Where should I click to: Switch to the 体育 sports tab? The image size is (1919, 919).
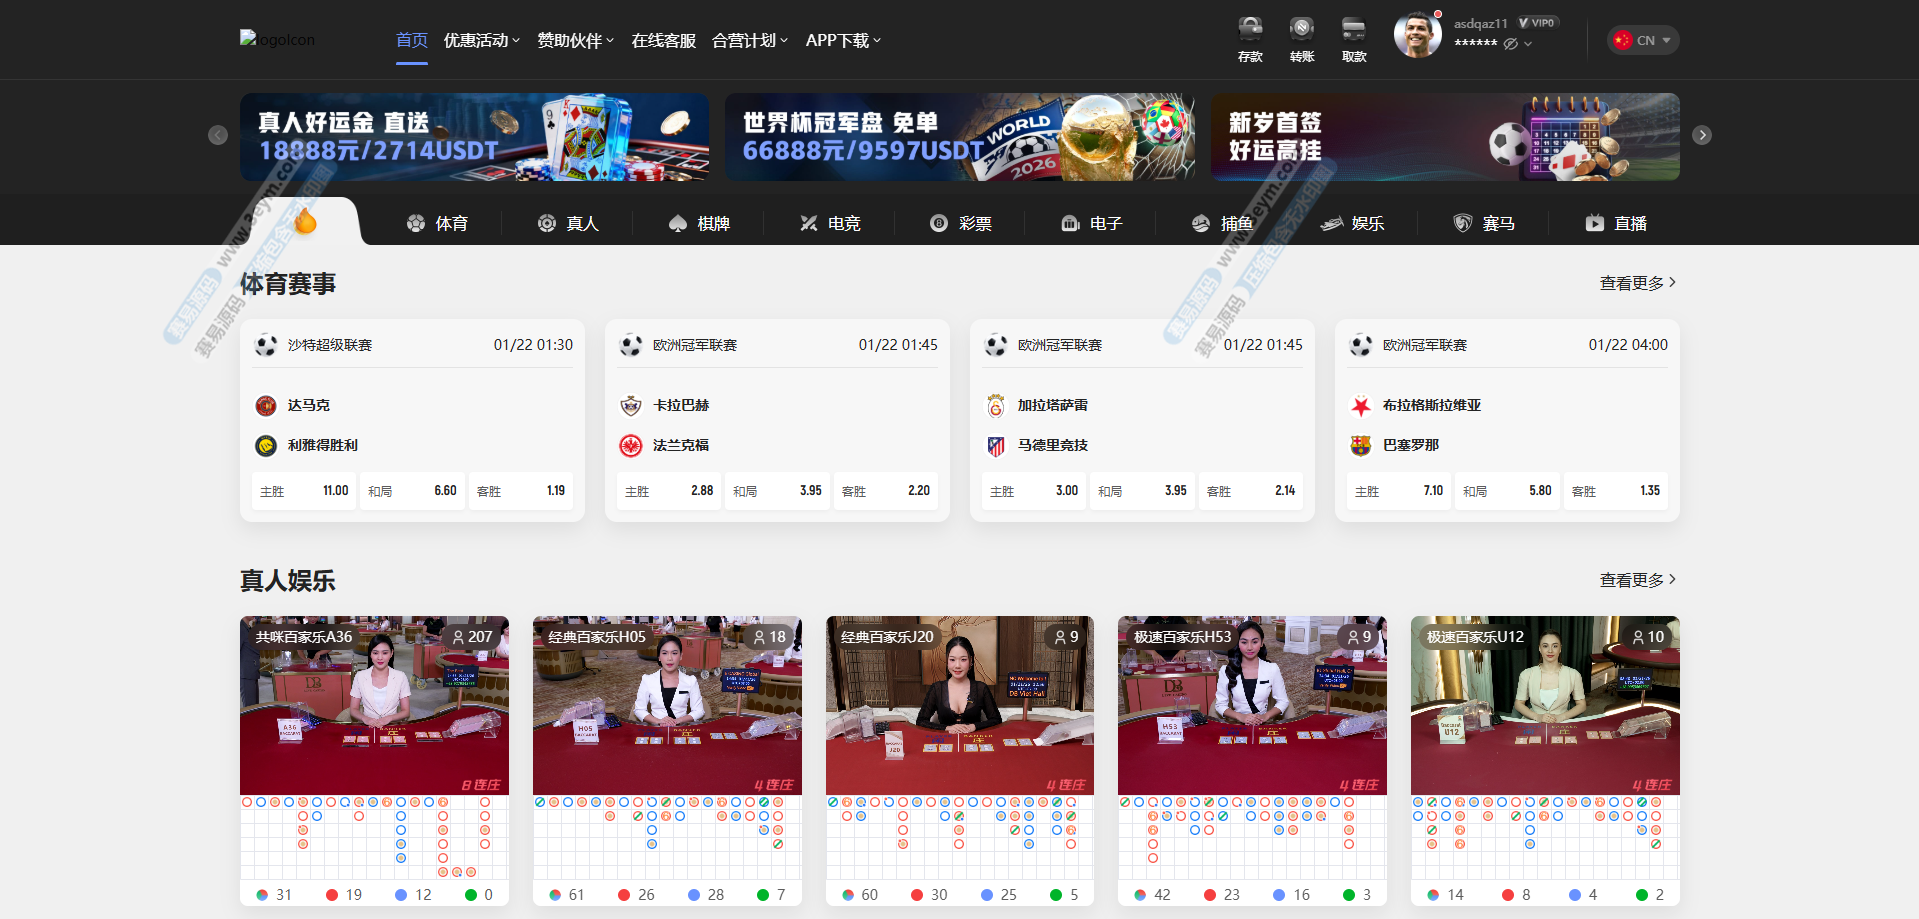click(x=437, y=223)
